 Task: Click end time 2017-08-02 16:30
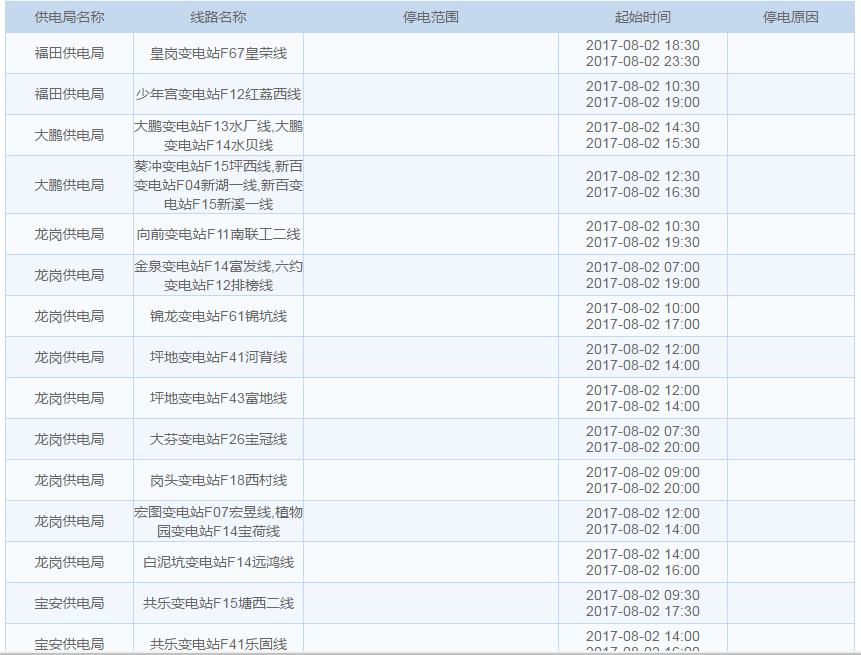(643, 192)
